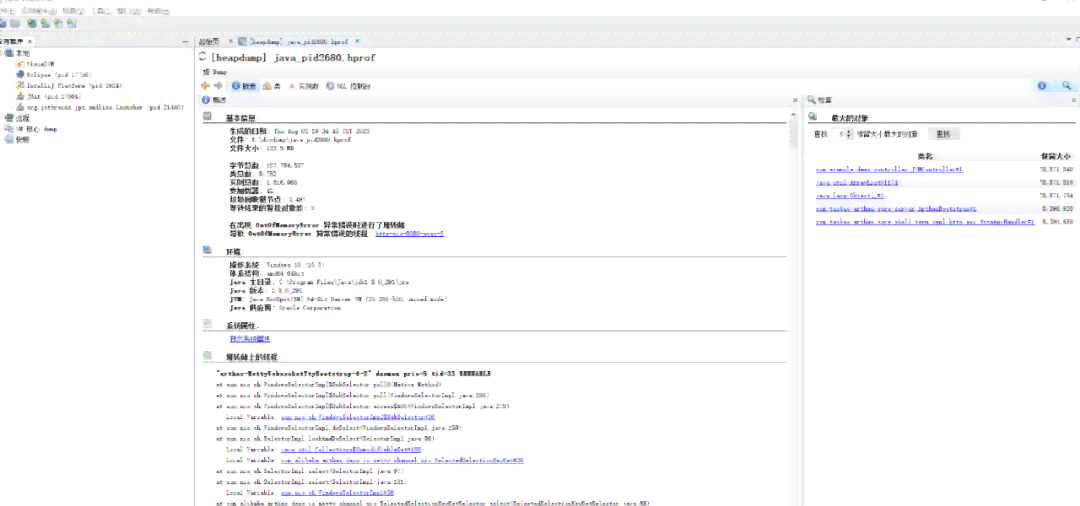Open the HttpApiHandler#1 object link
1080x506 pixels.
click(925, 222)
